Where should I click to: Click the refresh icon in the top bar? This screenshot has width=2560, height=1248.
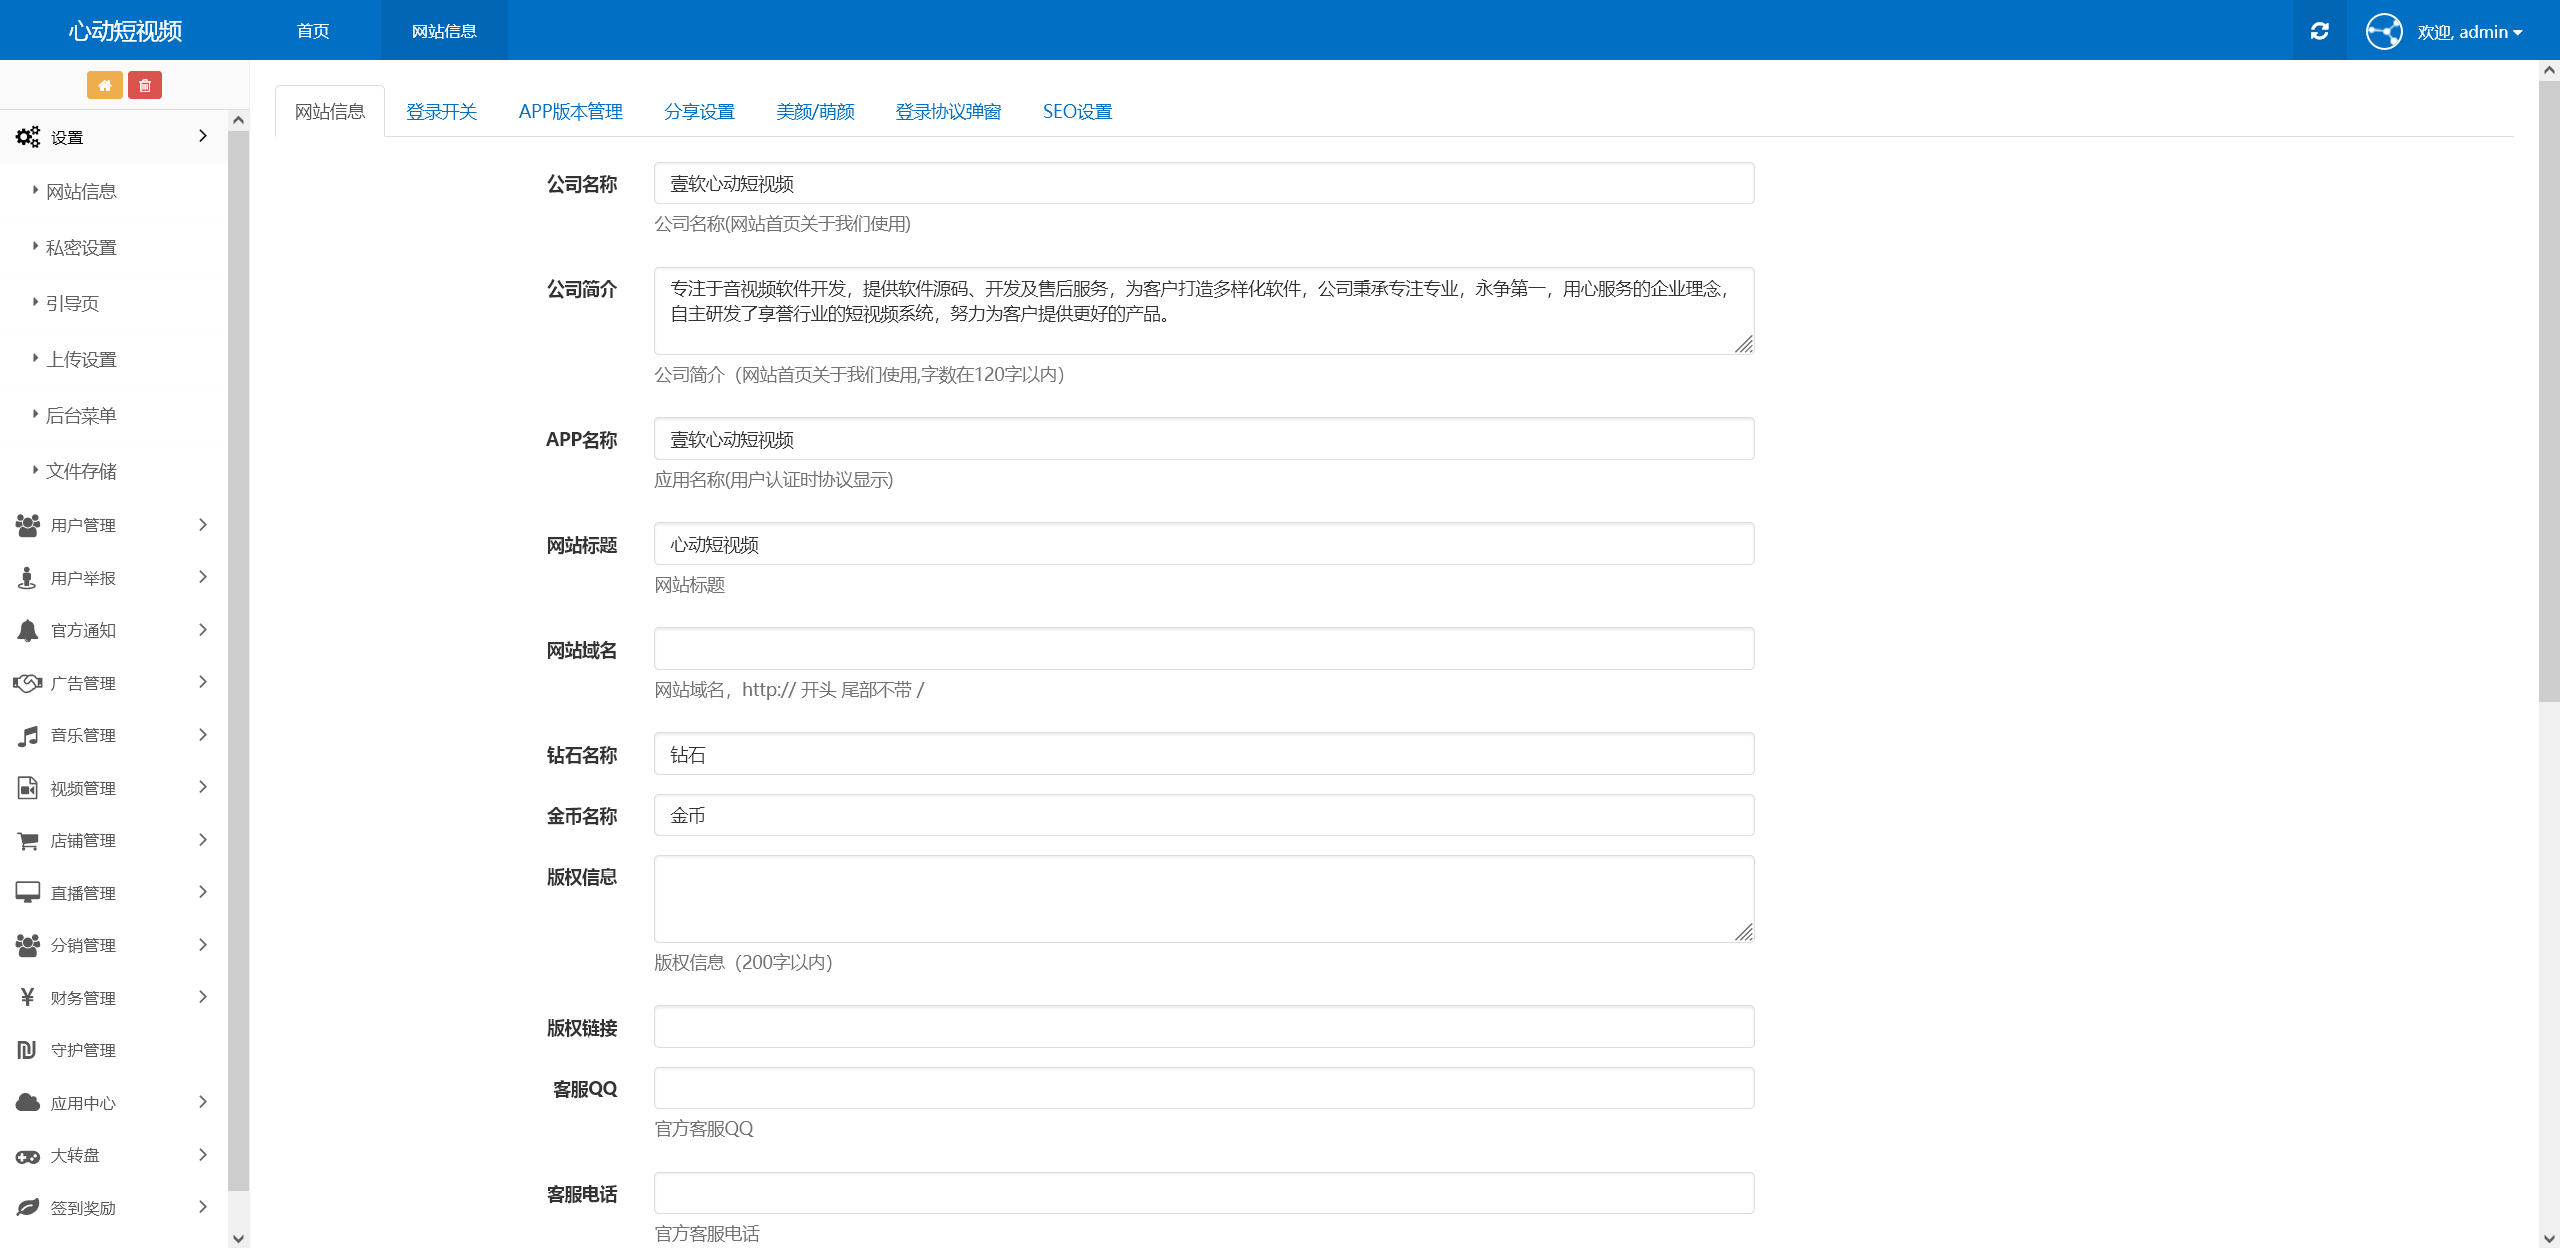click(x=2319, y=30)
